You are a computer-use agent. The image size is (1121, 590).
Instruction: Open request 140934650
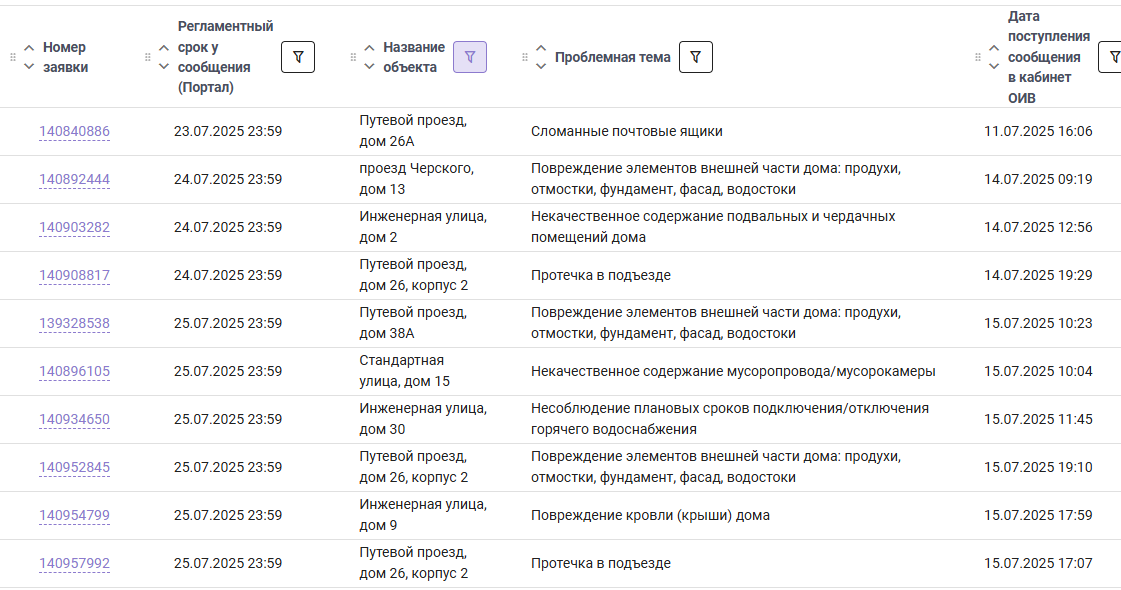coord(74,419)
